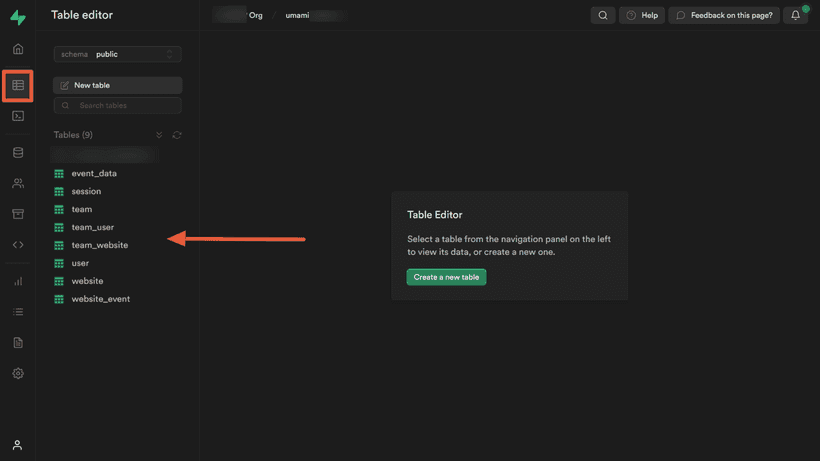
Task: Open Authentication users icon in sidebar
Action: (18, 184)
